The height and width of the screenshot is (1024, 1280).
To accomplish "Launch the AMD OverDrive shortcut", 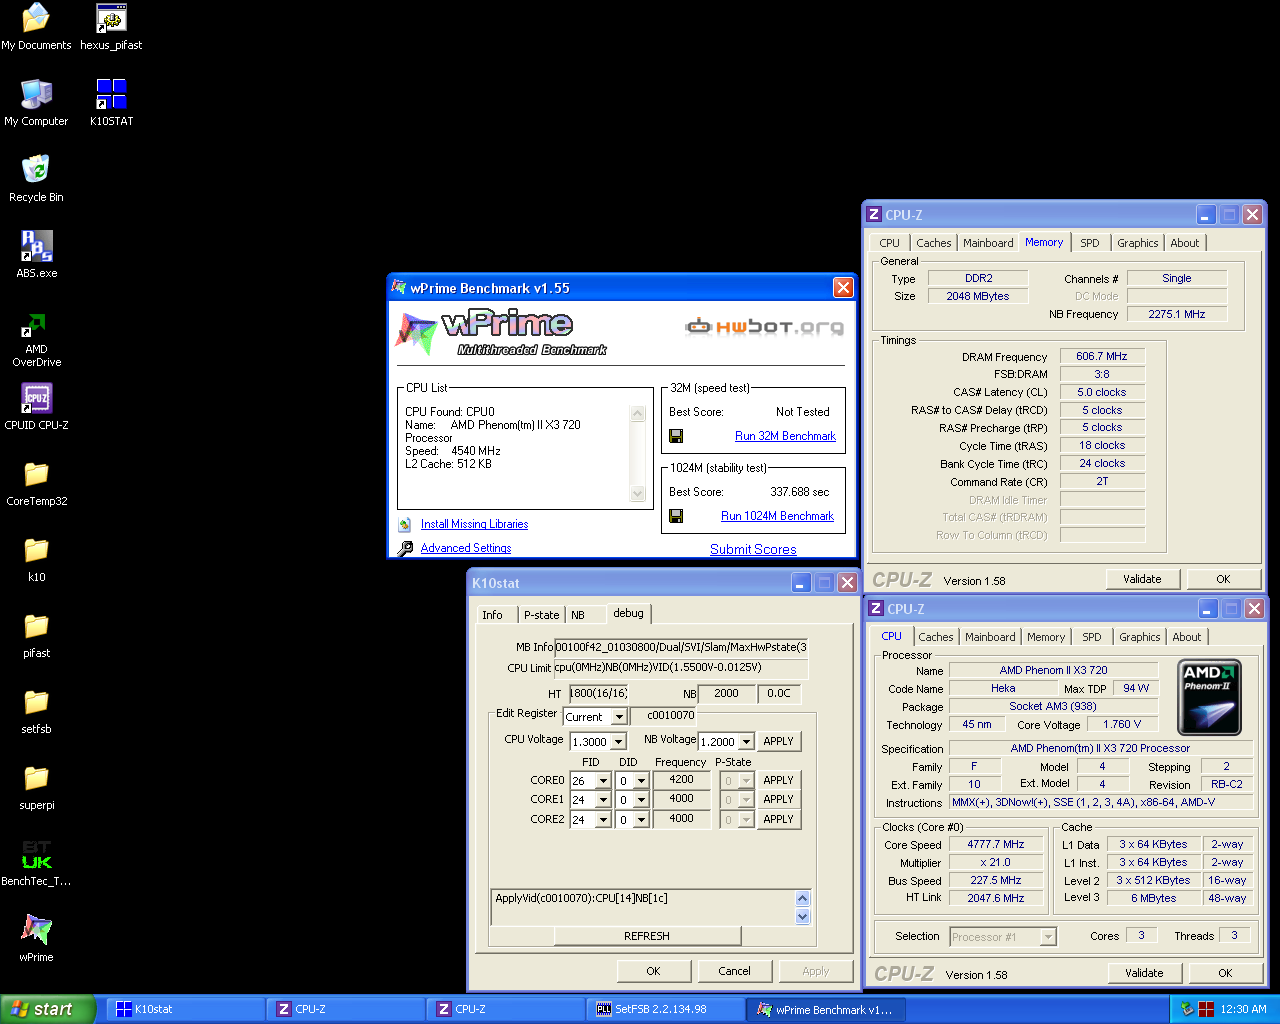I will [x=36, y=340].
